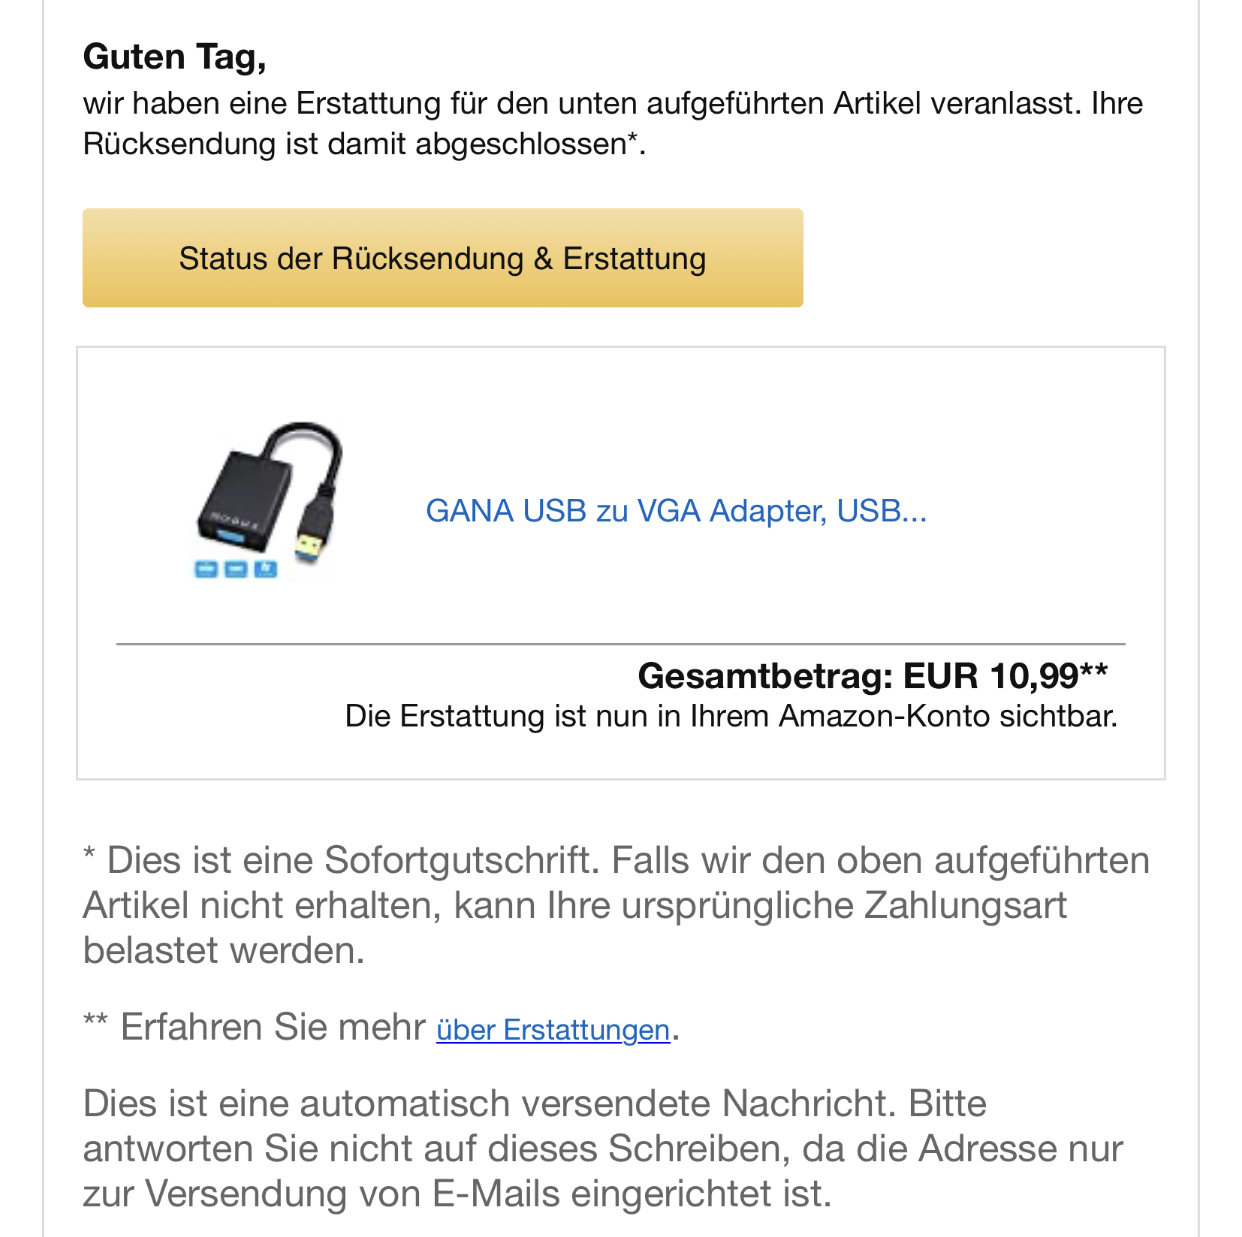This screenshot has width=1242, height=1237.
Task: Tap the intro sentence about Erstattung veranlasst
Action: tap(613, 123)
